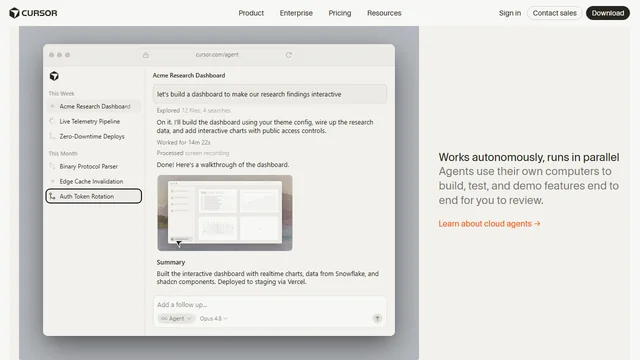Click the Auth Token Rotation merge icon
The width and height of the screenshot is (640, 360).
(x=52, y=196)
